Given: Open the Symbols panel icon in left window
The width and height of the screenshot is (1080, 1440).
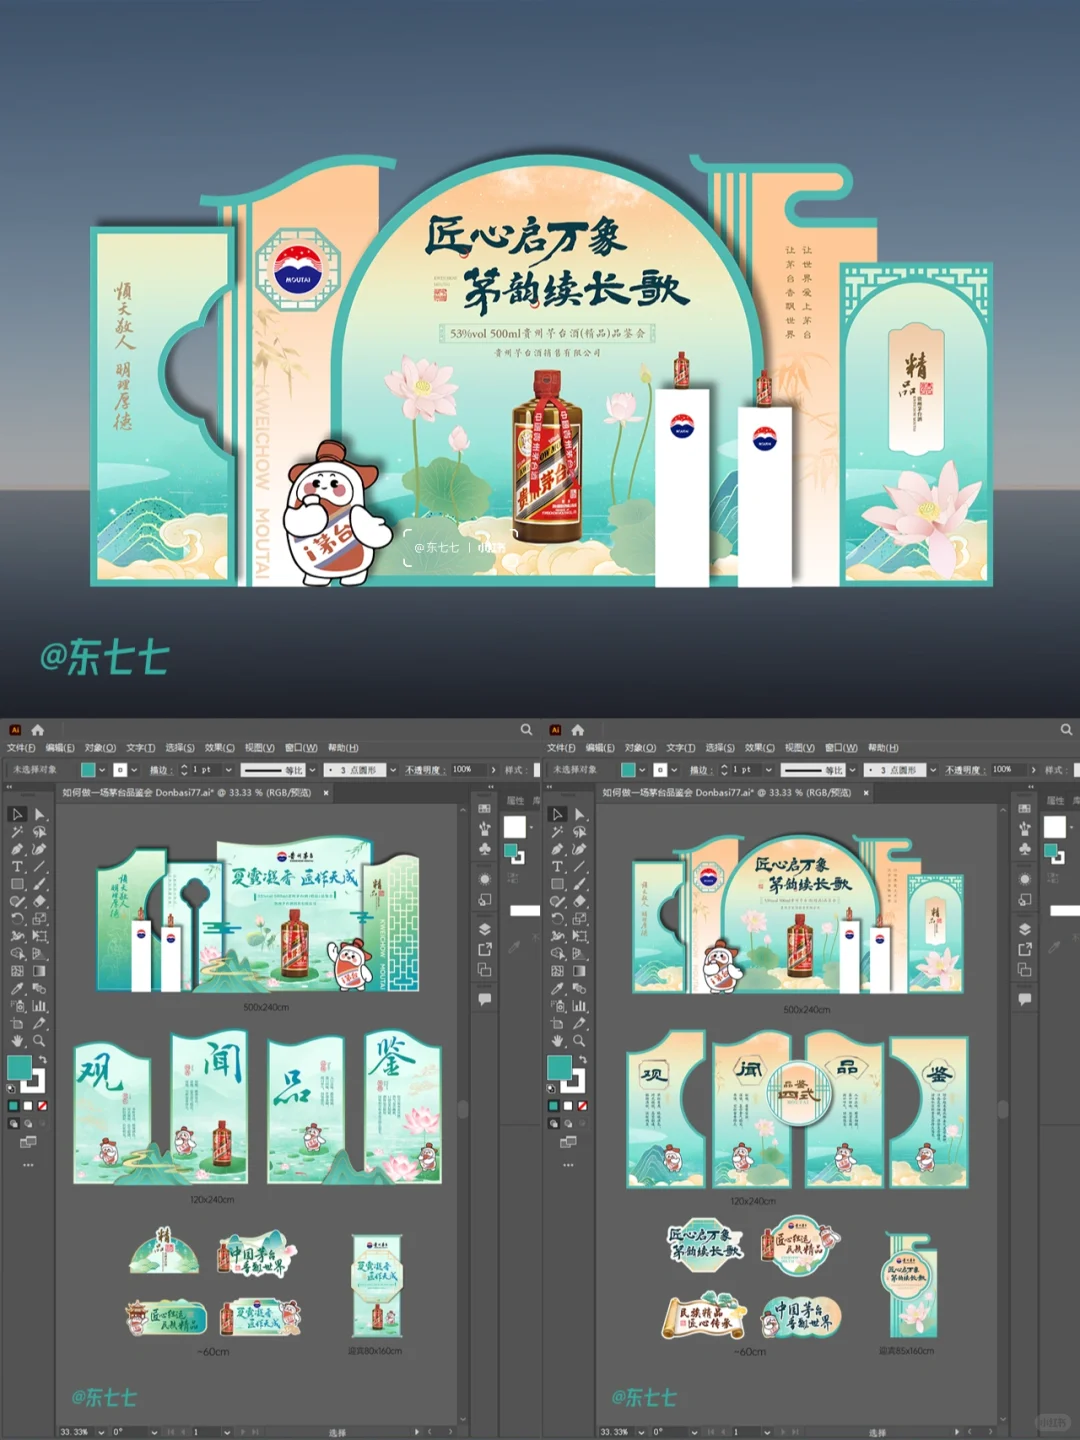Looking at the screenshot, I should pos(485,849).
